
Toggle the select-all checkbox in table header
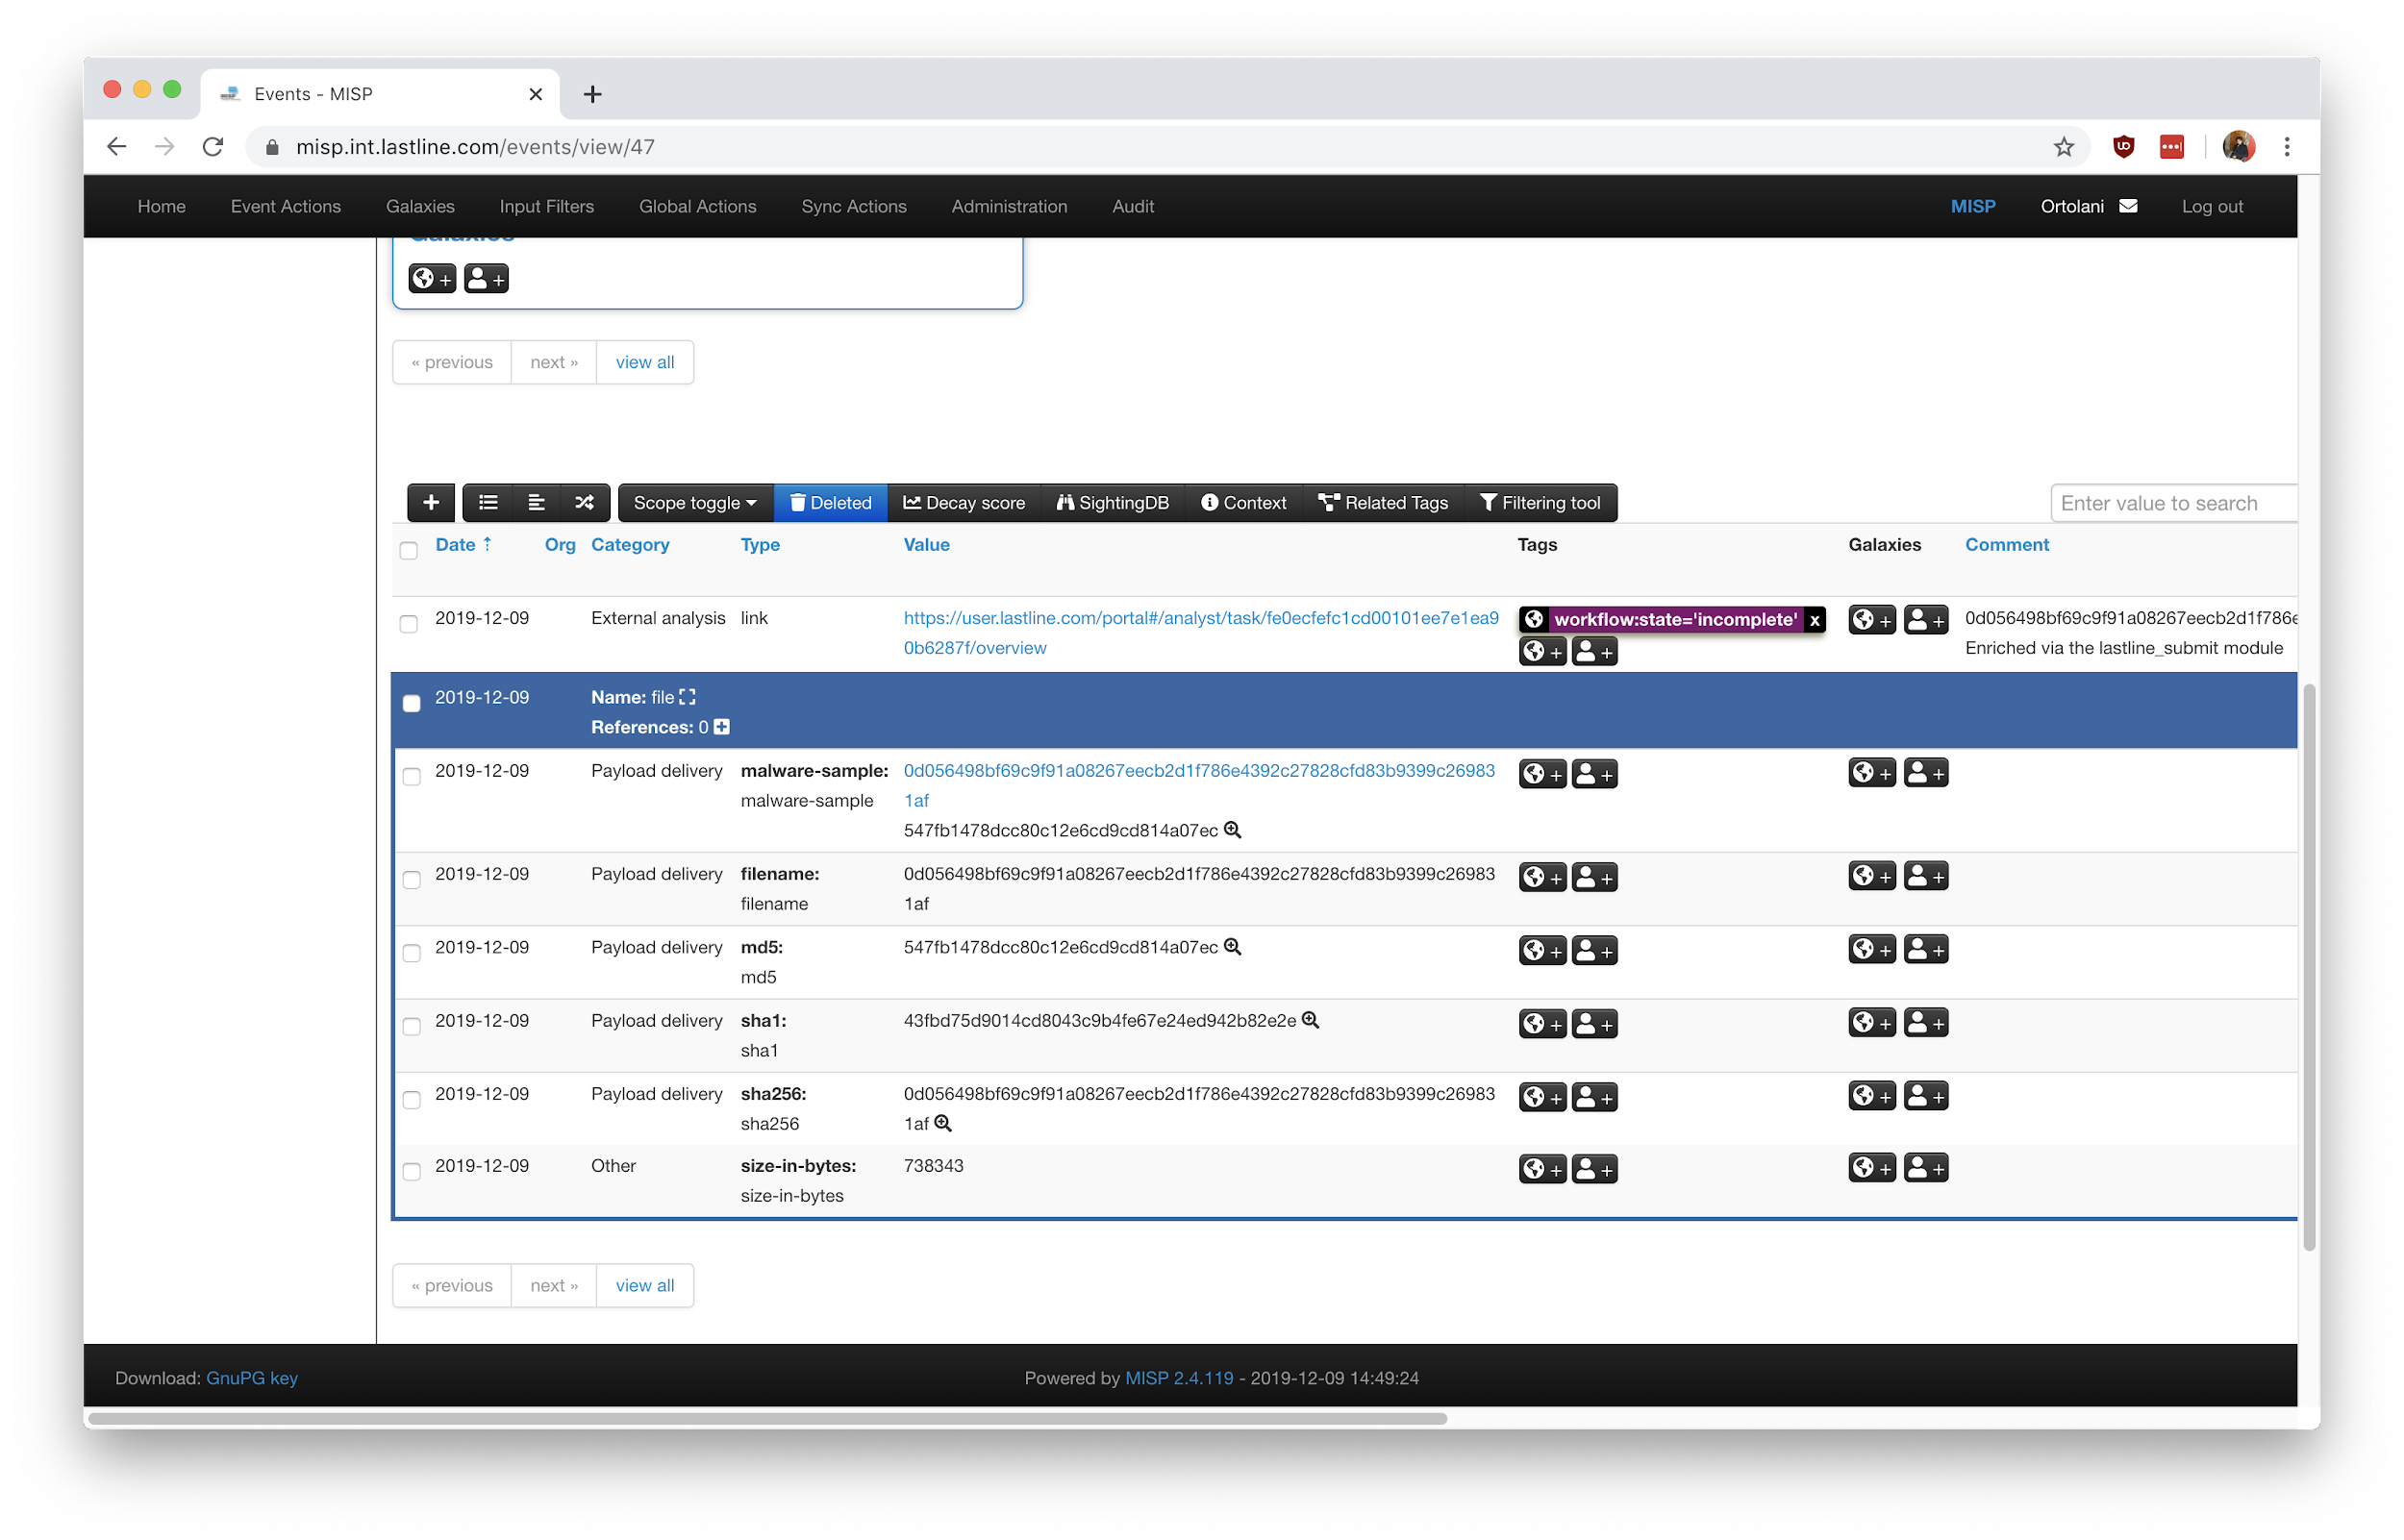pyautogui.click(x=408, y=551)
